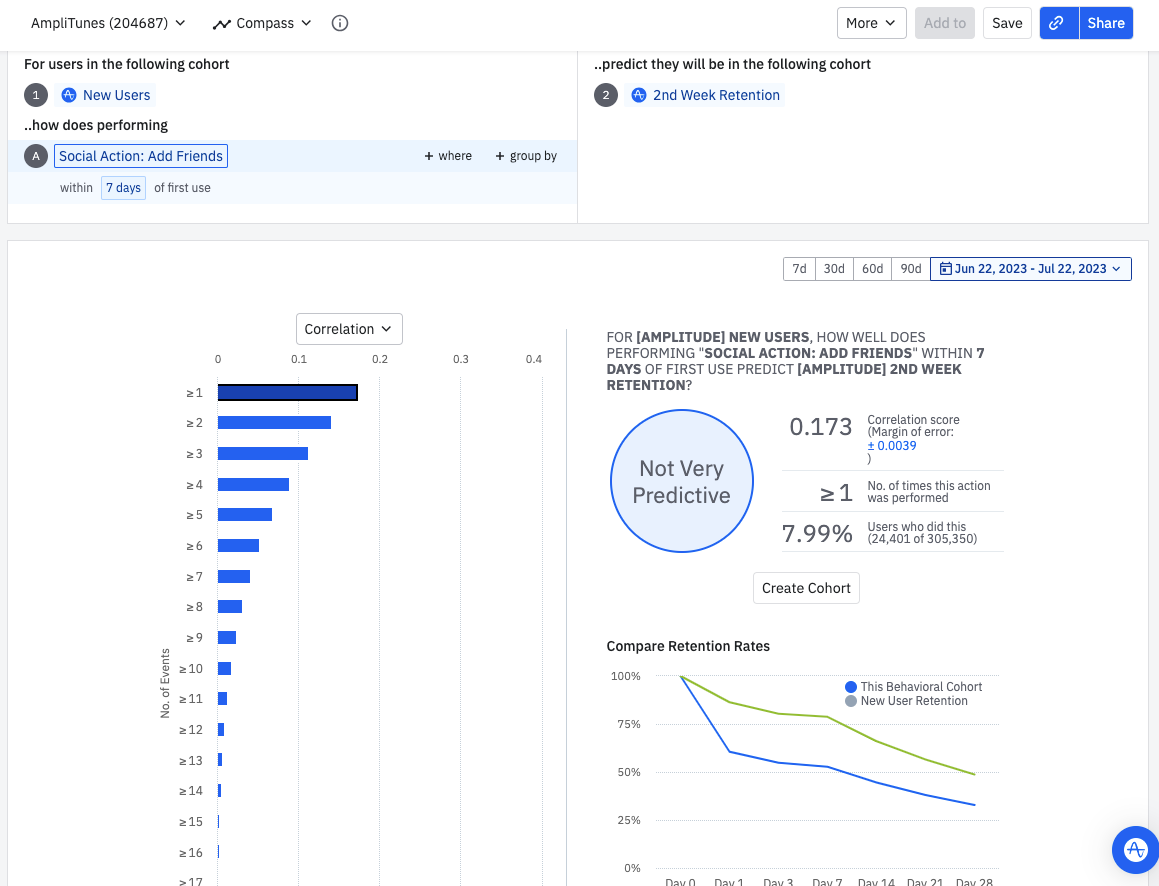
Task: Expand the Correlation metric dropdown
Action: (x=349, y=329)
